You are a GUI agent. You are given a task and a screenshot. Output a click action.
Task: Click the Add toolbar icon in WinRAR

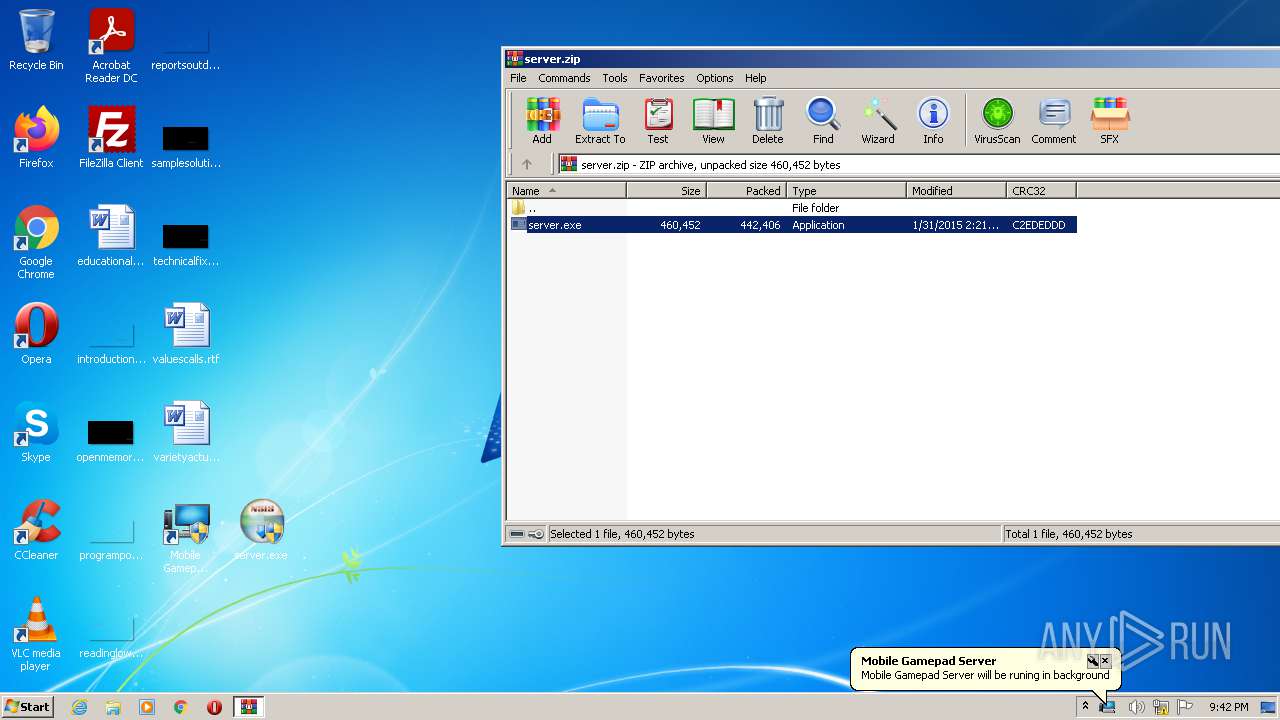(x=542, y=121)
